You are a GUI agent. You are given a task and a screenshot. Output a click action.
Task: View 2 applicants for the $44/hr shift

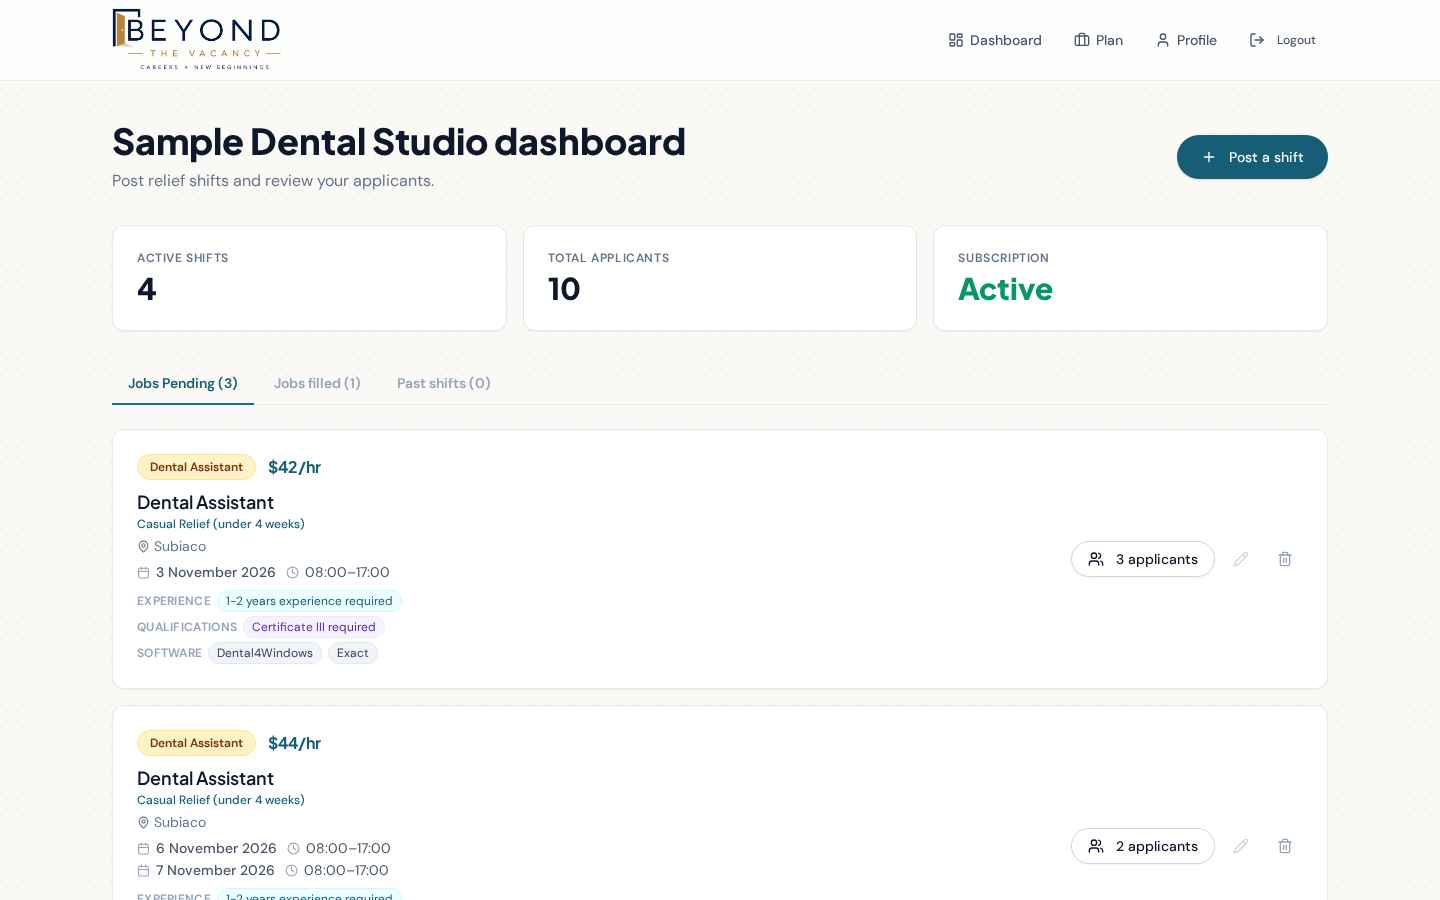[1143, 846]
